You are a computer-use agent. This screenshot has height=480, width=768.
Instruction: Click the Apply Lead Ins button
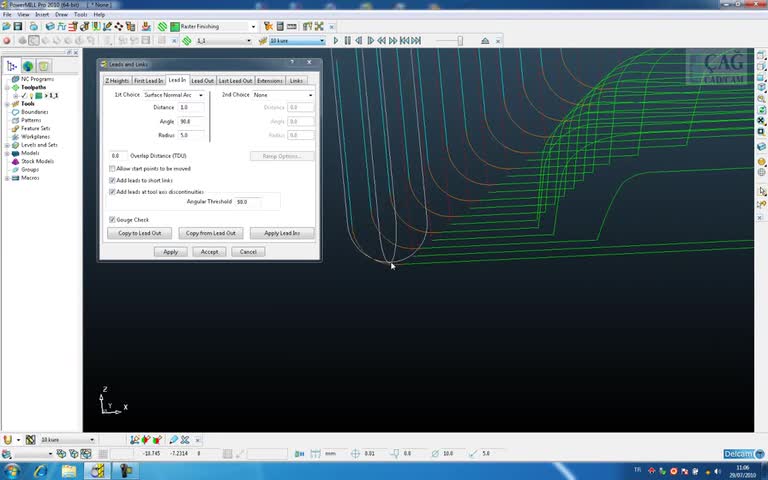pyautogui.click(x=282, y=233)
